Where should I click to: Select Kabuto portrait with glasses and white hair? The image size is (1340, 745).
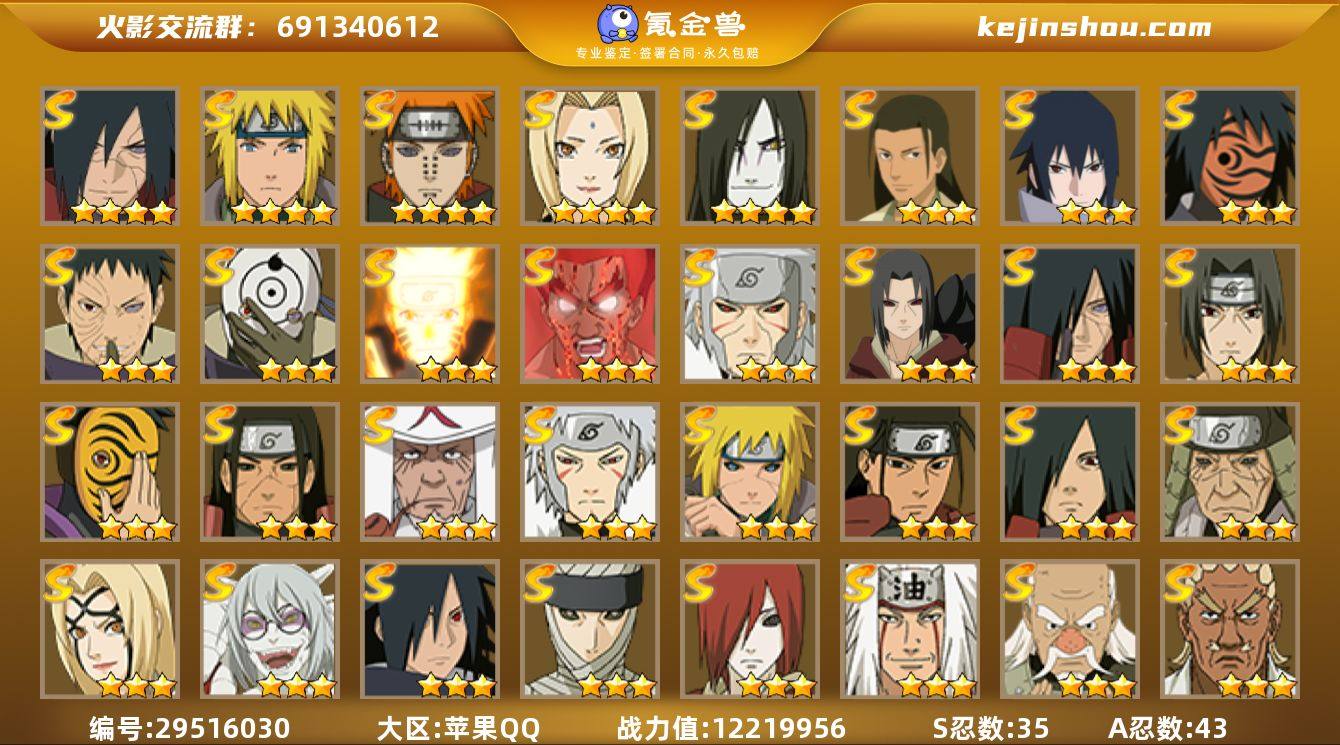pyautogui.click(x=269, y=630)
